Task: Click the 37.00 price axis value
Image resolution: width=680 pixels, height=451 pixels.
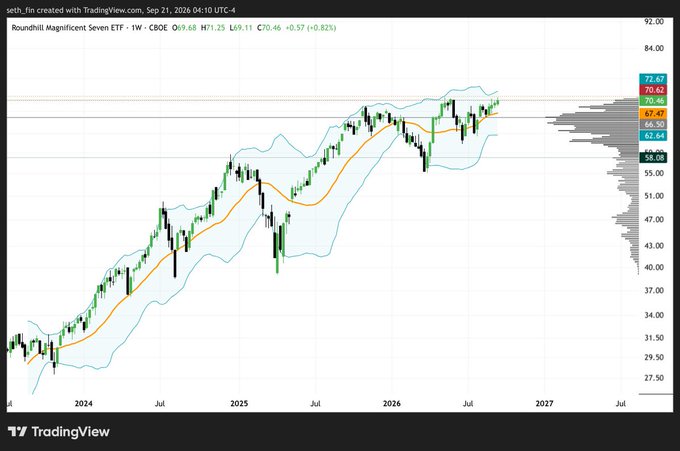Action: pos(654,290)
